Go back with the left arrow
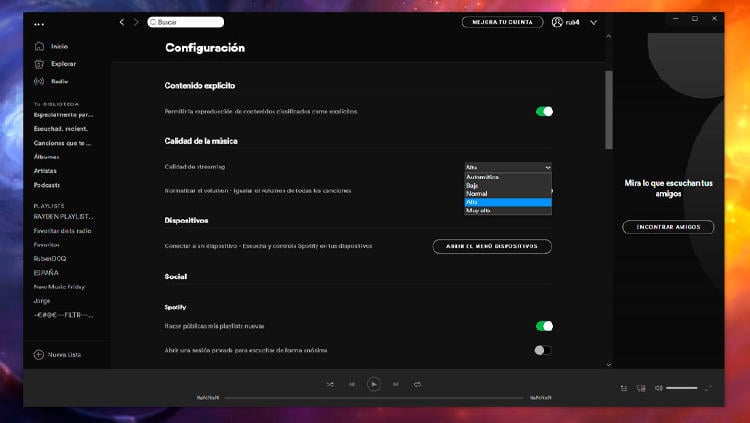 pos(122,22)
